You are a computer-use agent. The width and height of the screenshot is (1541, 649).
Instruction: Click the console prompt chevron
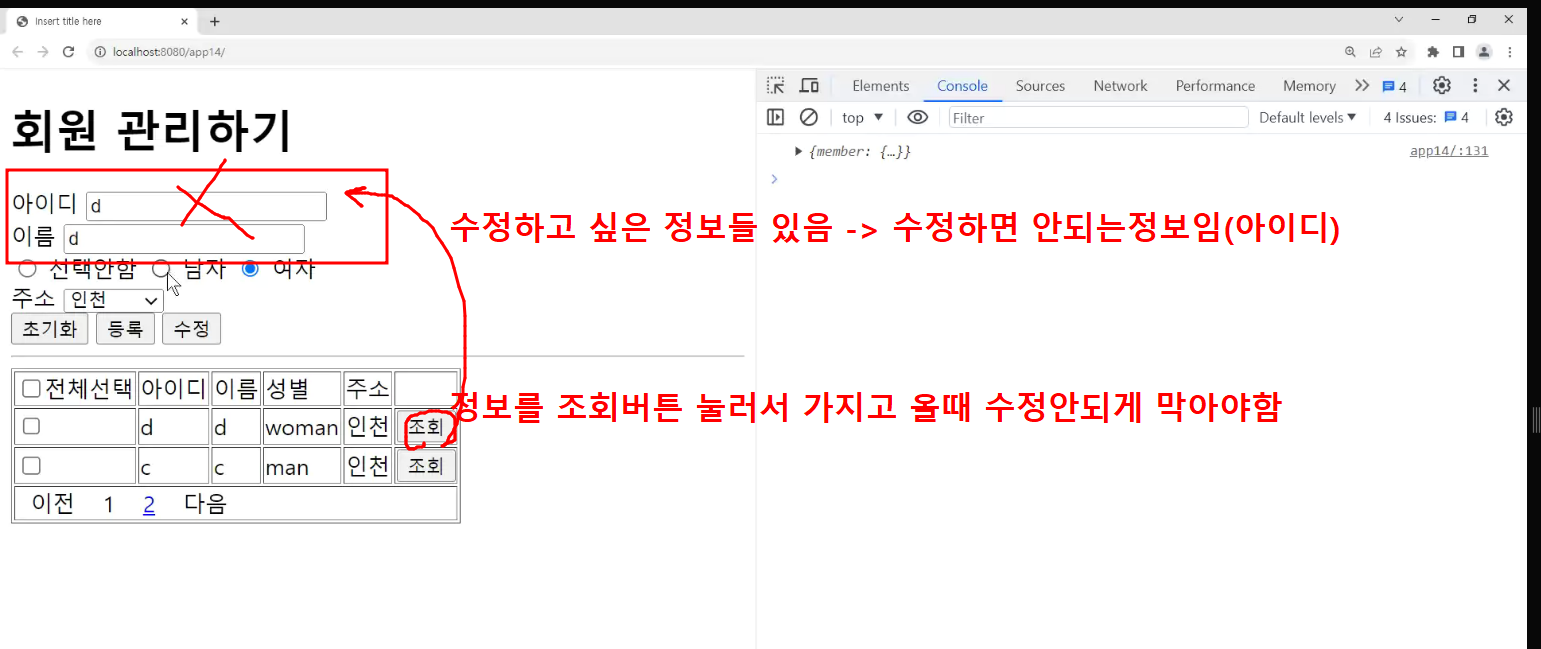[773, 179]
